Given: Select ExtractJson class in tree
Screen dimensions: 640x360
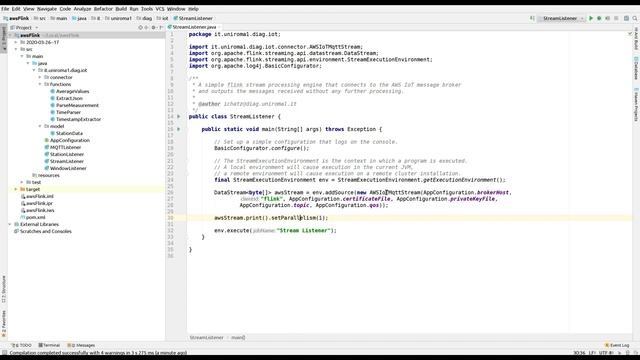Looking at the screenshot, I should coord(69,98).
